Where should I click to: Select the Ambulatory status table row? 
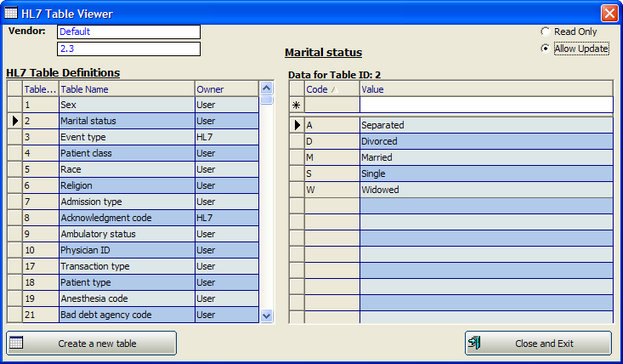pyautogui.click(x=133, y=234)
